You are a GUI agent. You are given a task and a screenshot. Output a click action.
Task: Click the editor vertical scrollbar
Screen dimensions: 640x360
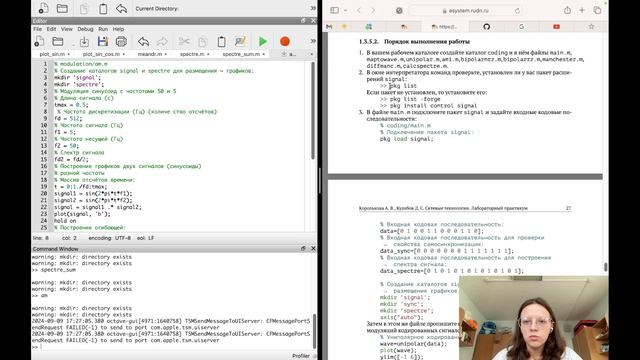pos(313,110)
